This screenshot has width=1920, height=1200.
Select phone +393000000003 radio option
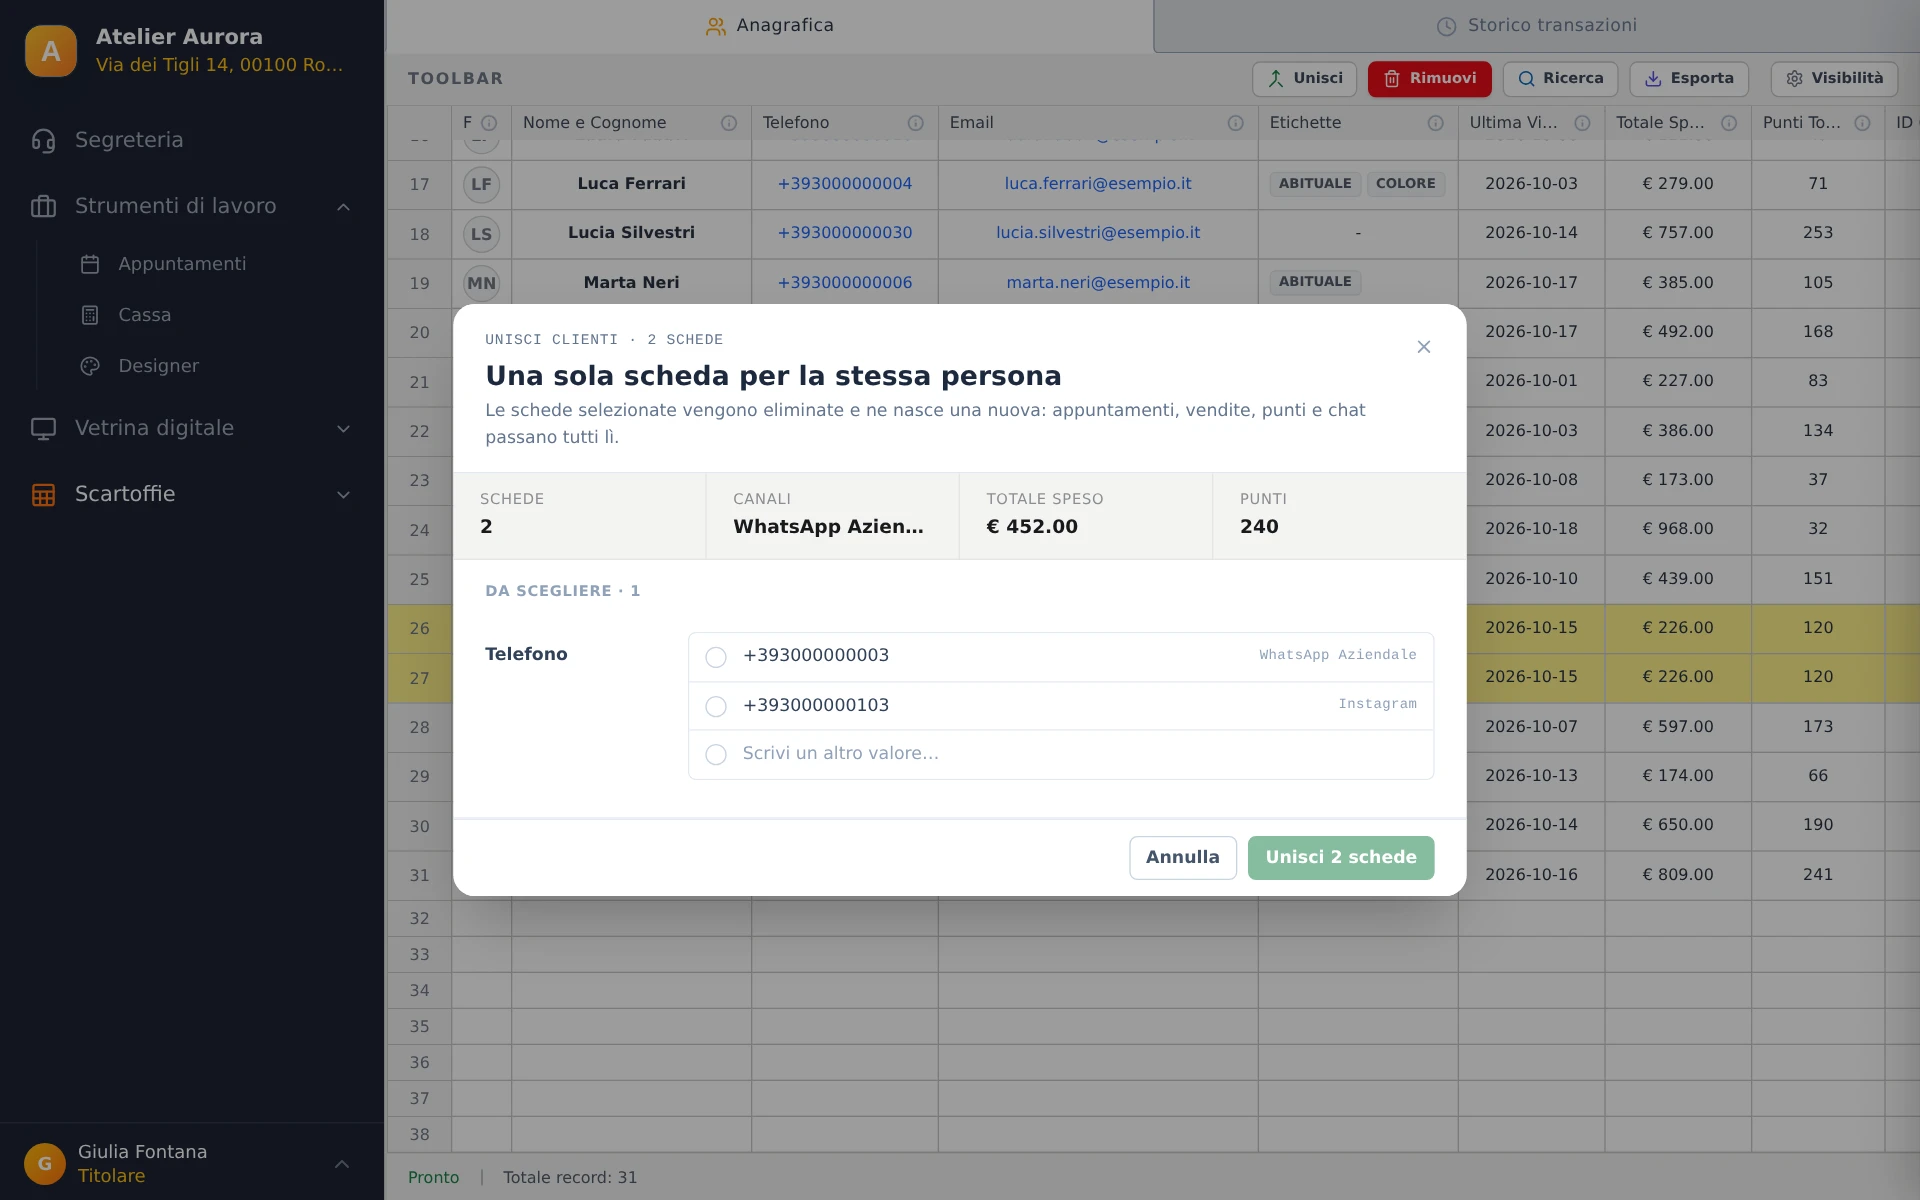click(716, 657)
